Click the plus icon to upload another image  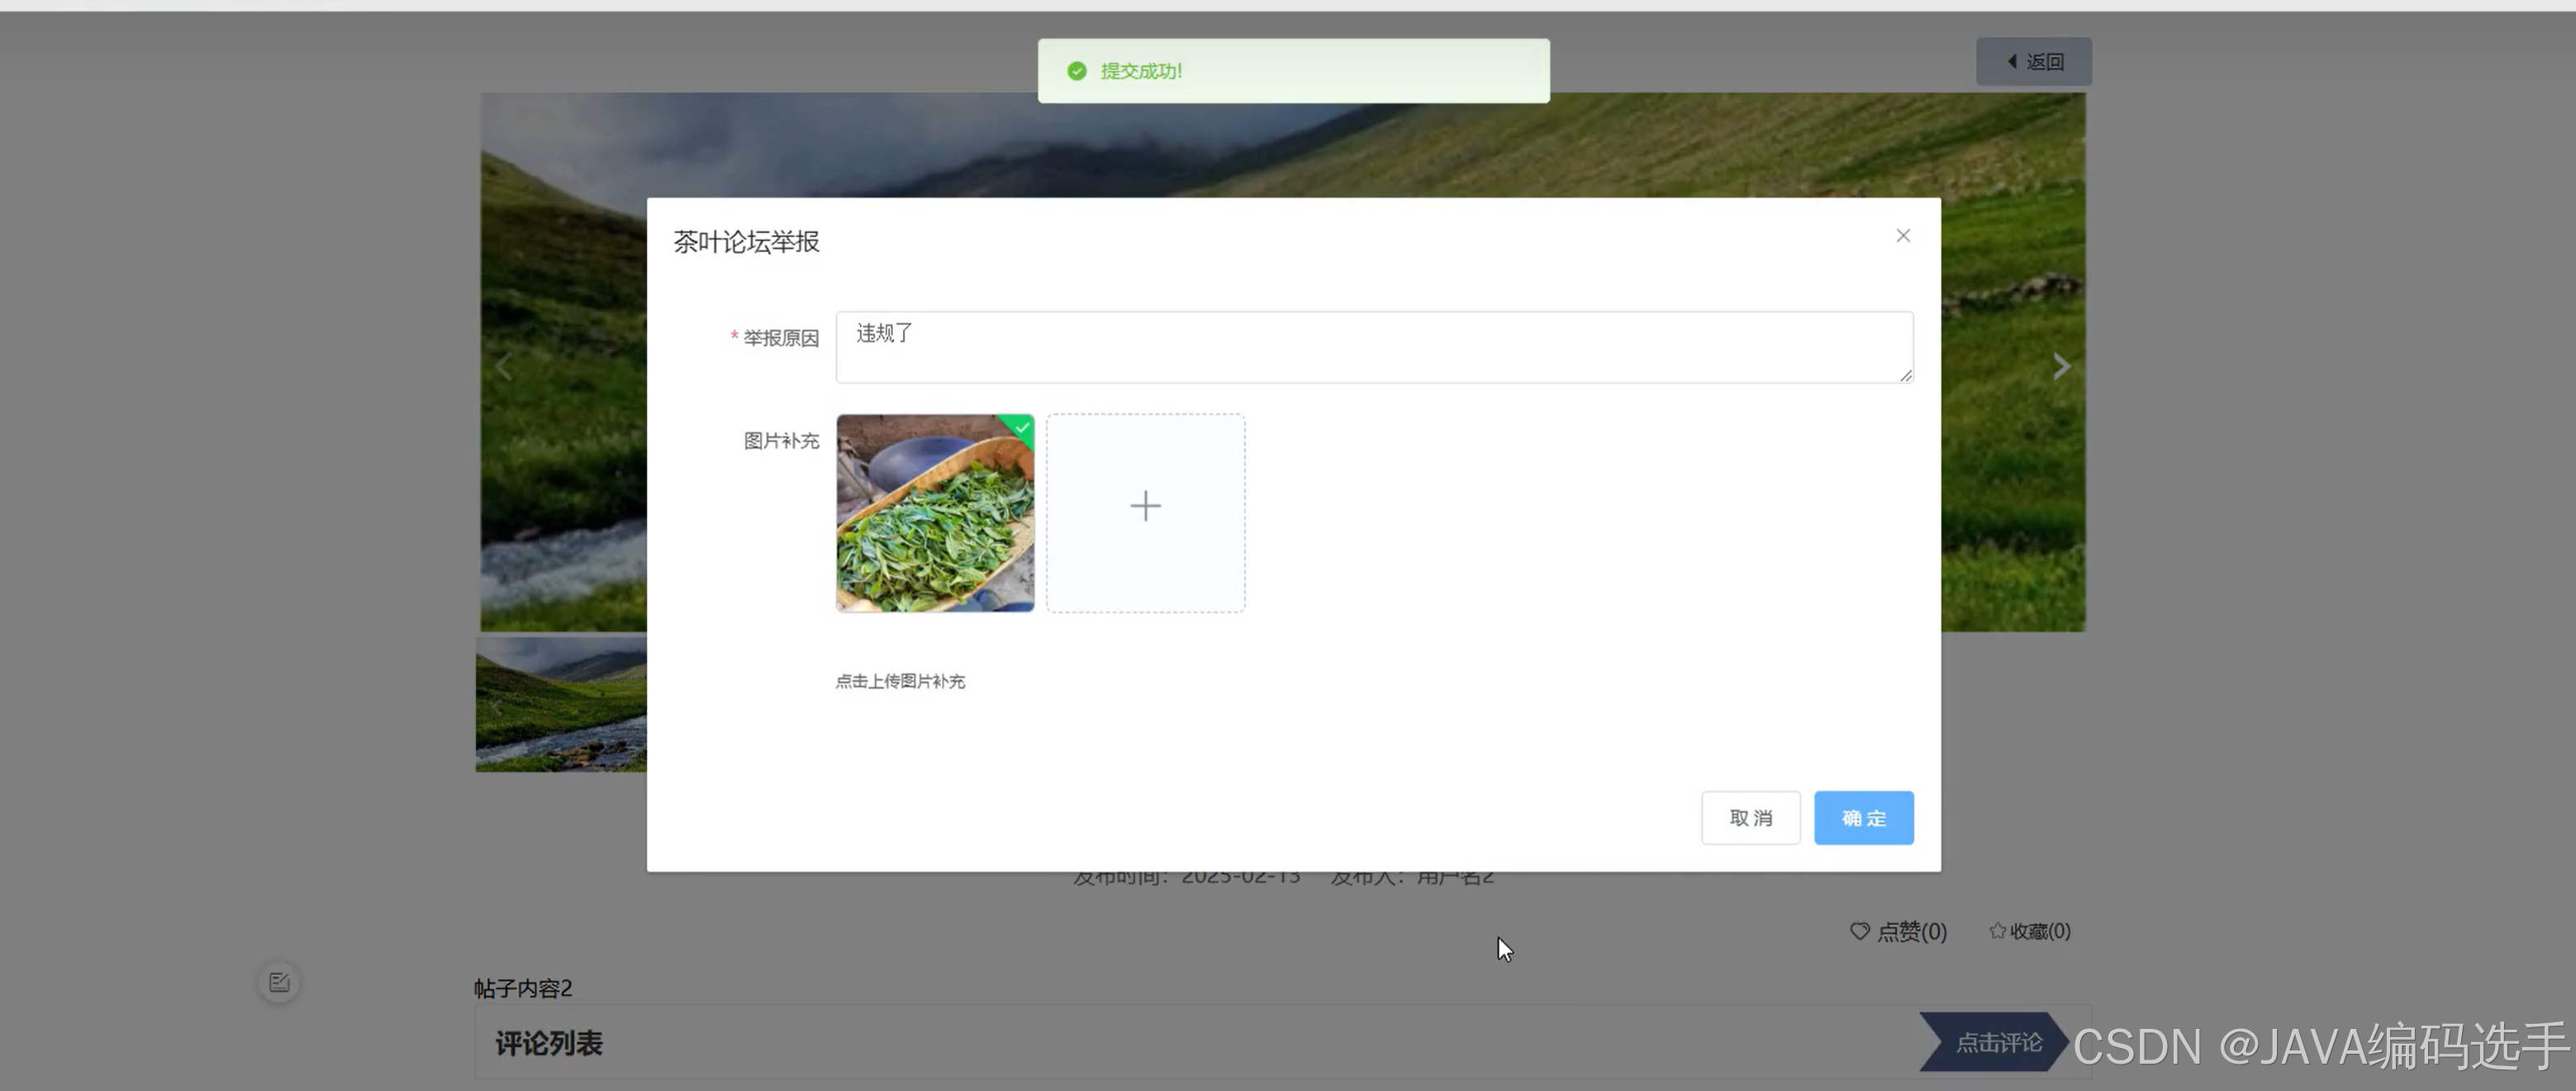click(1145, 507)
